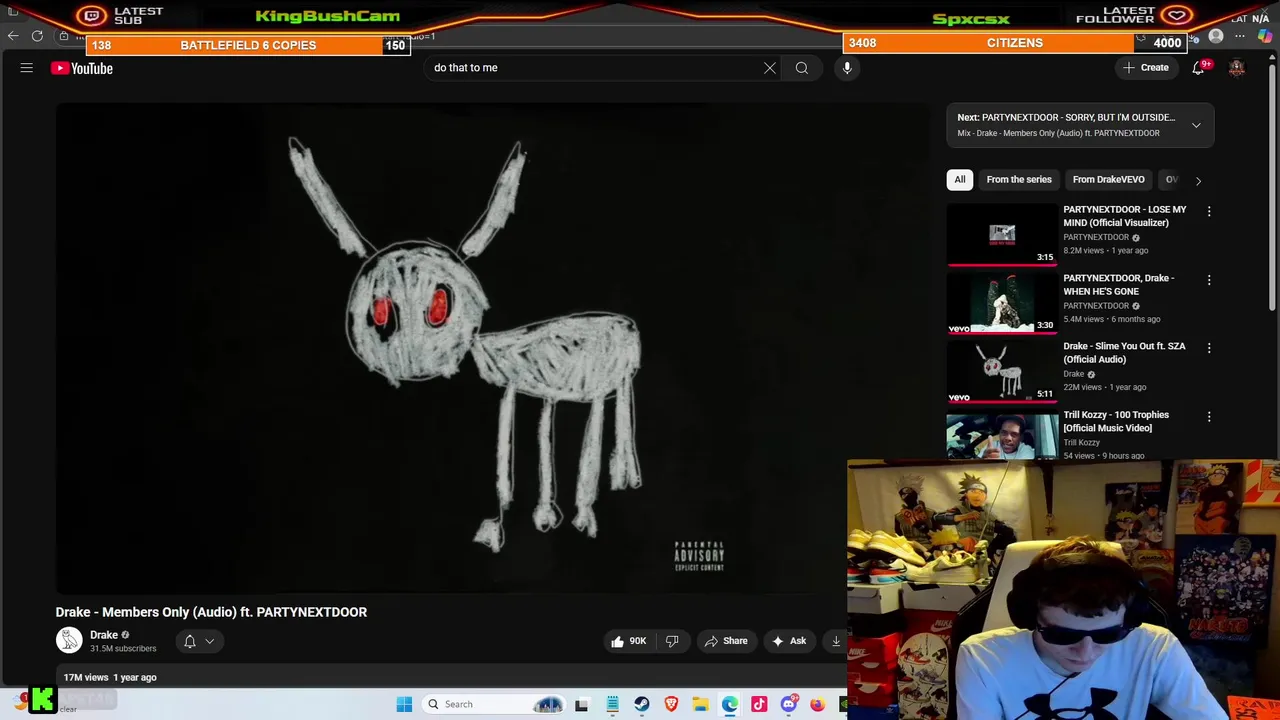Open options for WHEN HE'S GONE video
1280x720 pixels.
[x=1209, y=280]
